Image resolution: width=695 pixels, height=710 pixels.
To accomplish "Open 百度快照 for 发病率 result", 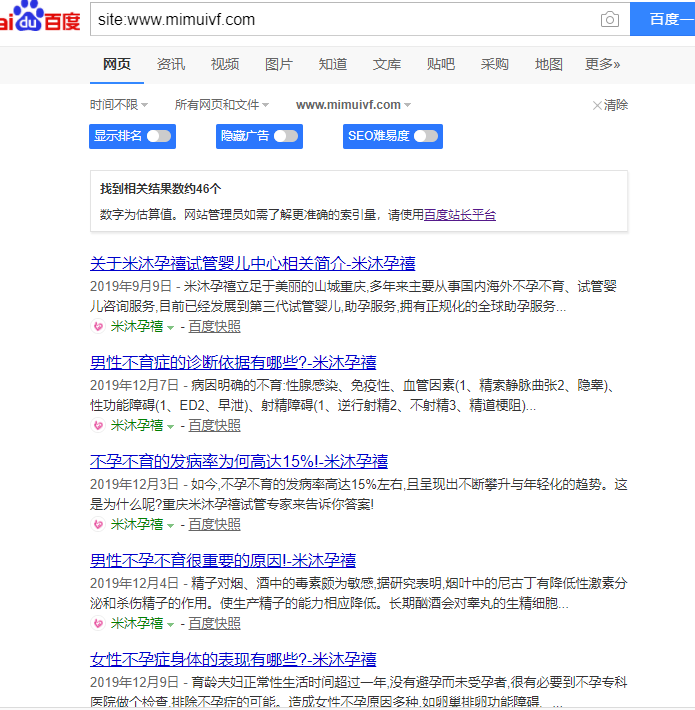I will [214, 524].
